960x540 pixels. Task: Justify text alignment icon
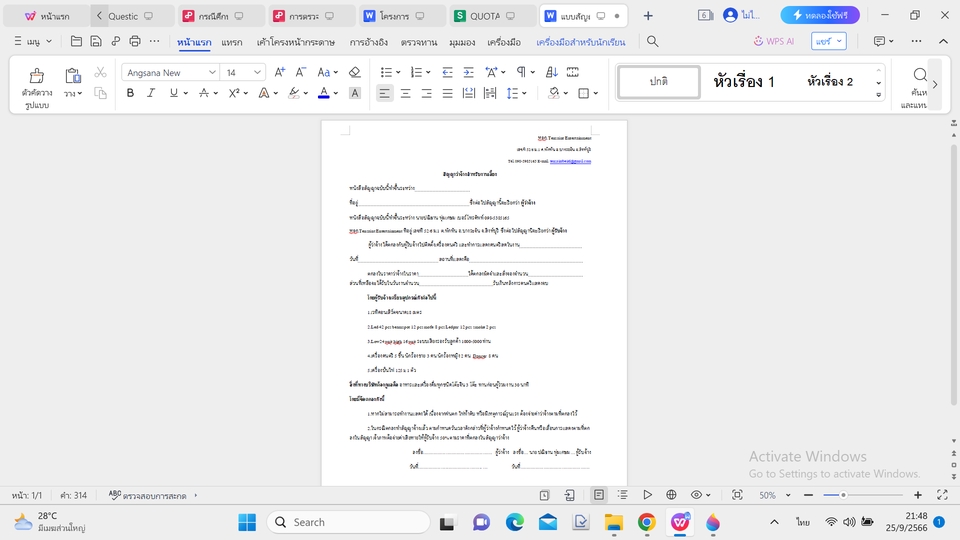448,93
